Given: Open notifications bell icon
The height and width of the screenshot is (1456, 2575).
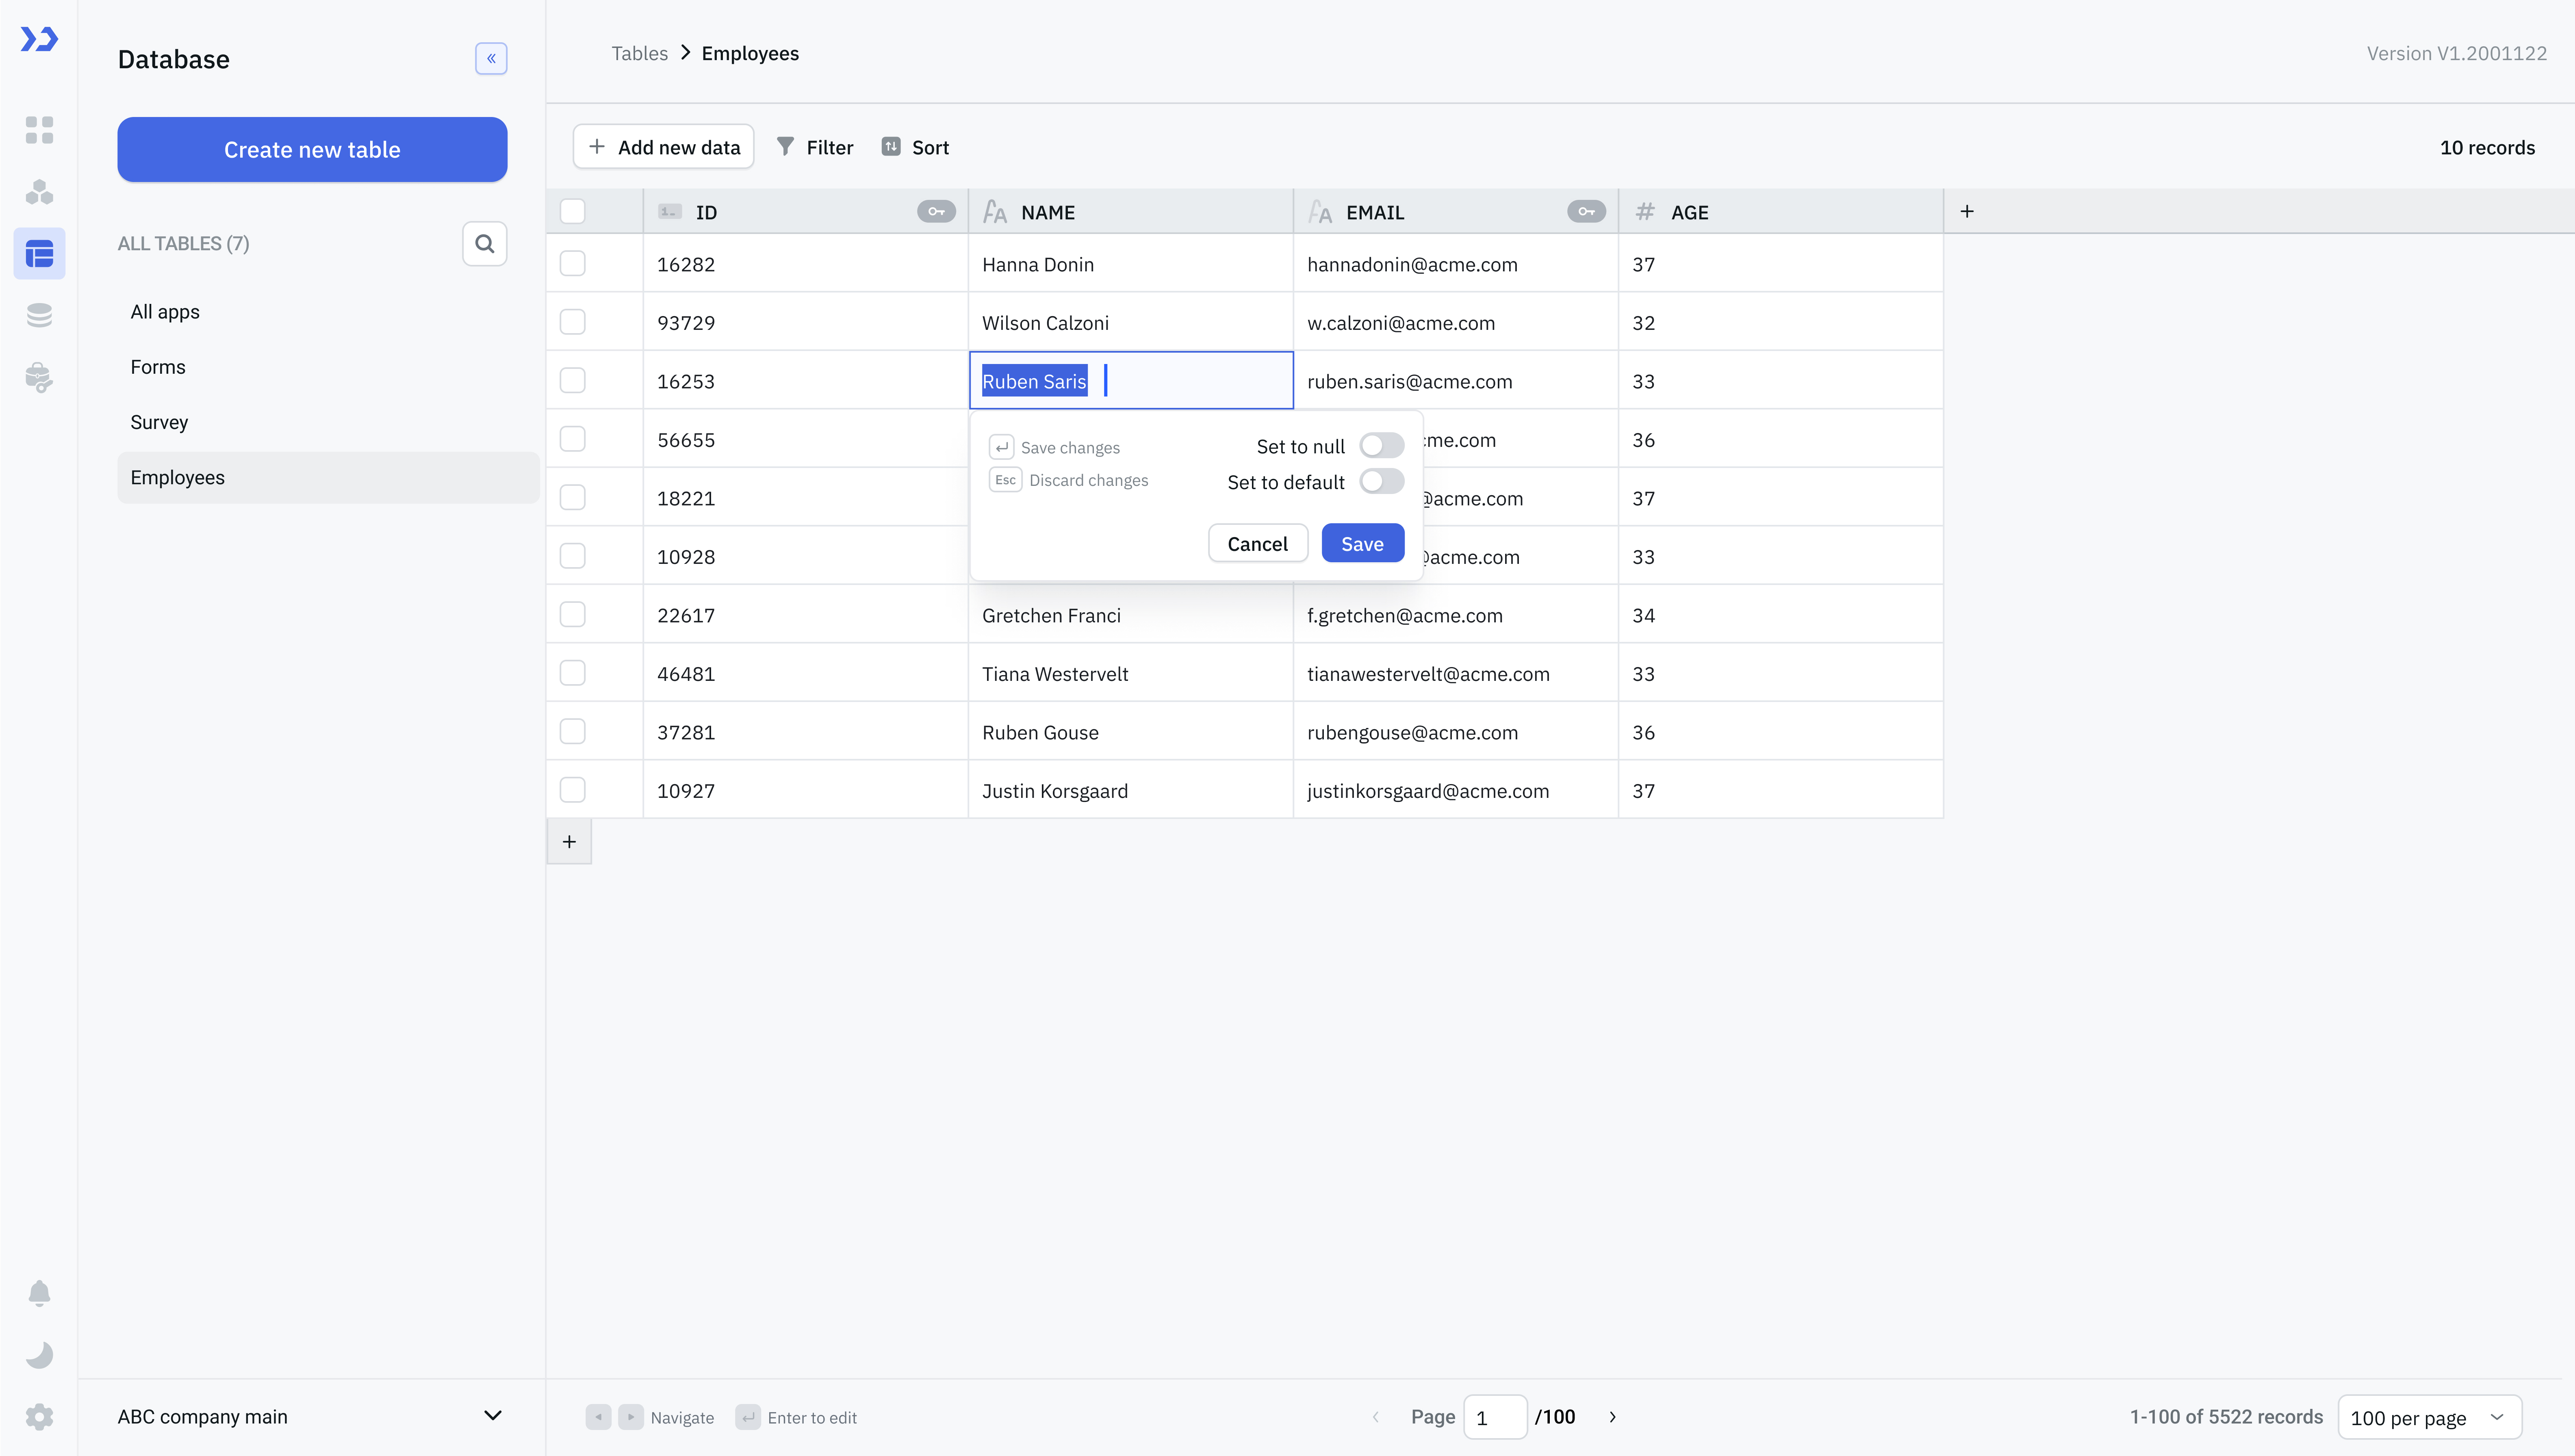Looking at the screenshot, I should point(39,1293).
